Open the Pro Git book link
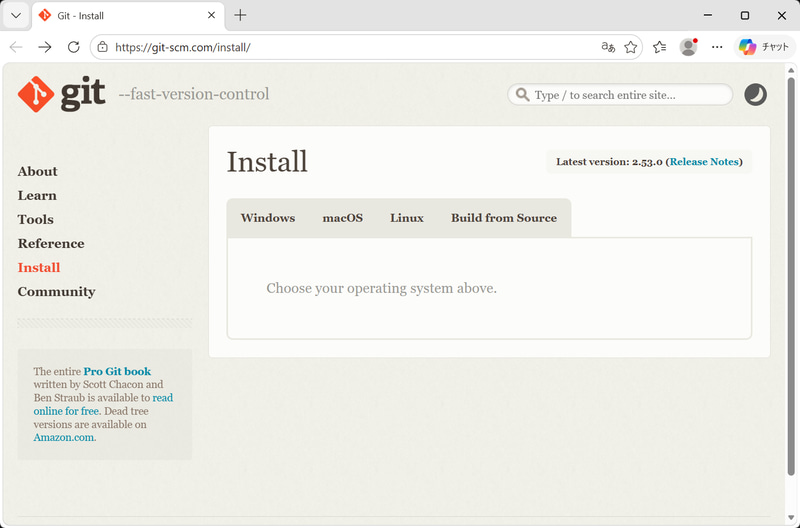Viewport: 800px width, 528px height. tap(117, 371)
